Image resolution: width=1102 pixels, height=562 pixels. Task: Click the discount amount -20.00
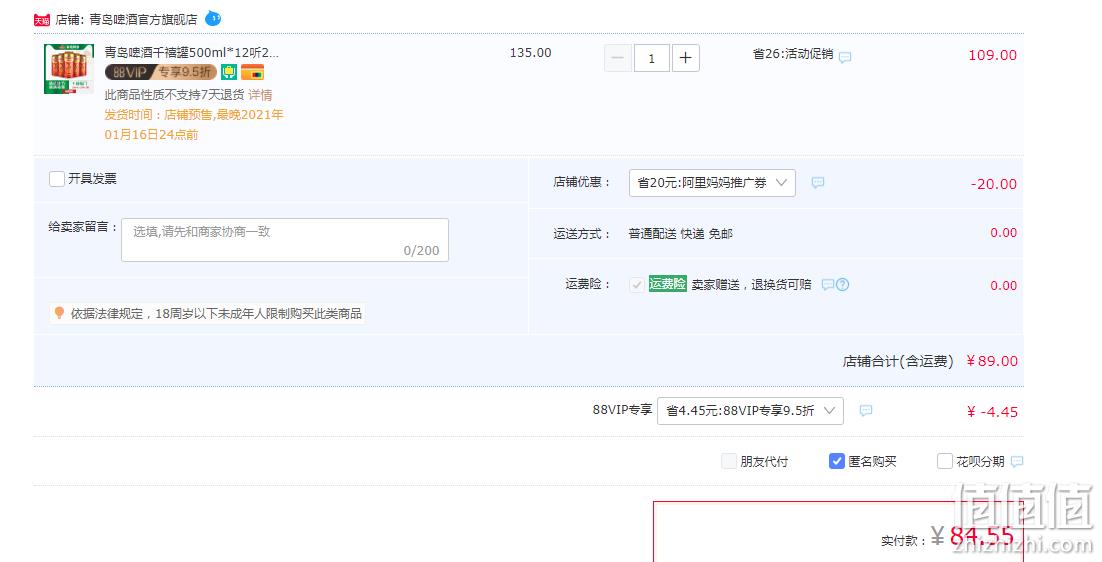(994, 184)
